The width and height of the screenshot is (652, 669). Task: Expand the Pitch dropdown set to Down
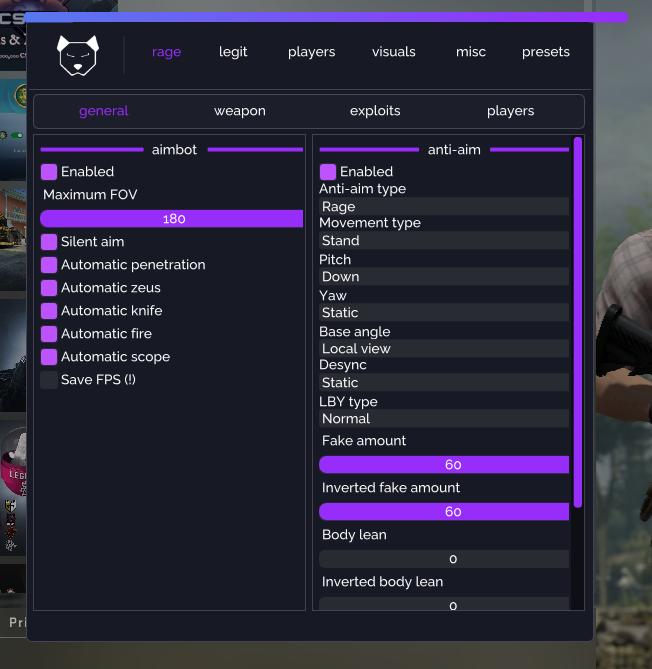(x=444, y=276)
